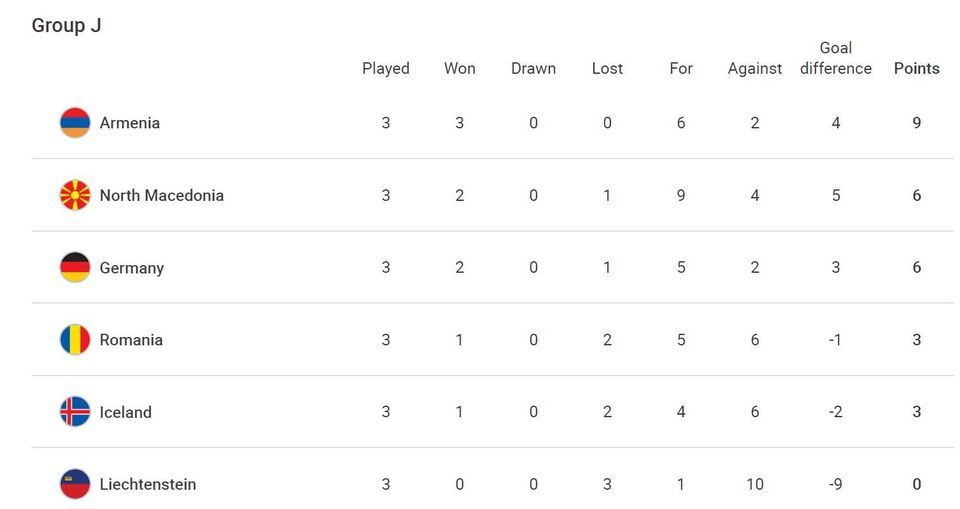Click the Iceland flag icon
Viewport: 960px width, 509px height.
pos(75,412)
